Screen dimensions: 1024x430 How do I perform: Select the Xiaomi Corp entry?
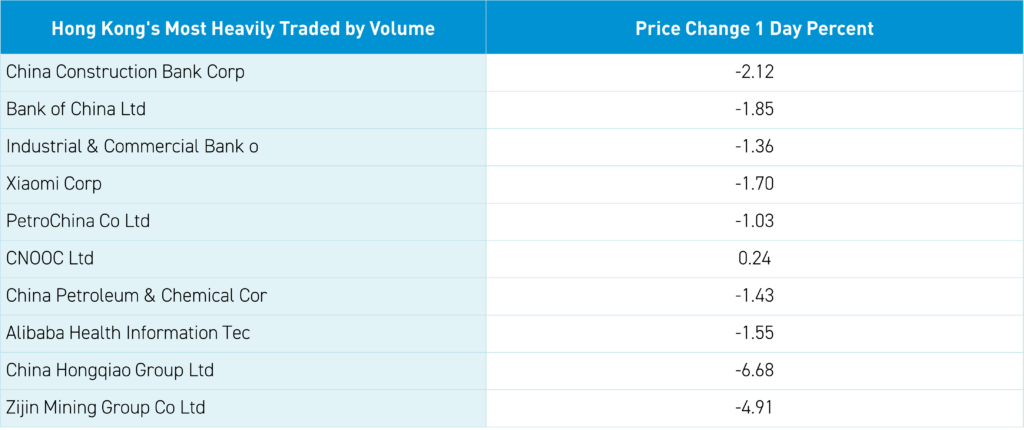tap(54, 184)
